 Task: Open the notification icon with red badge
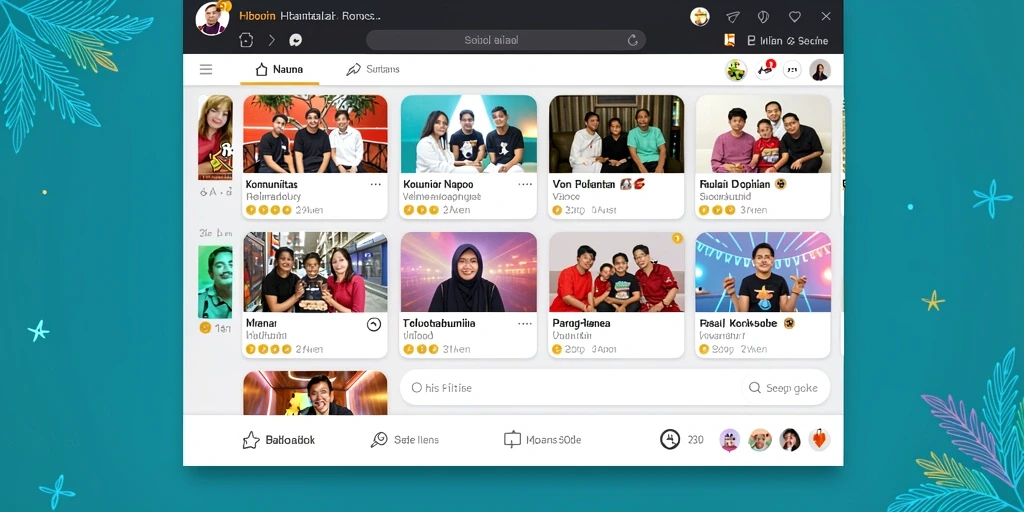[x=765, y=69]
